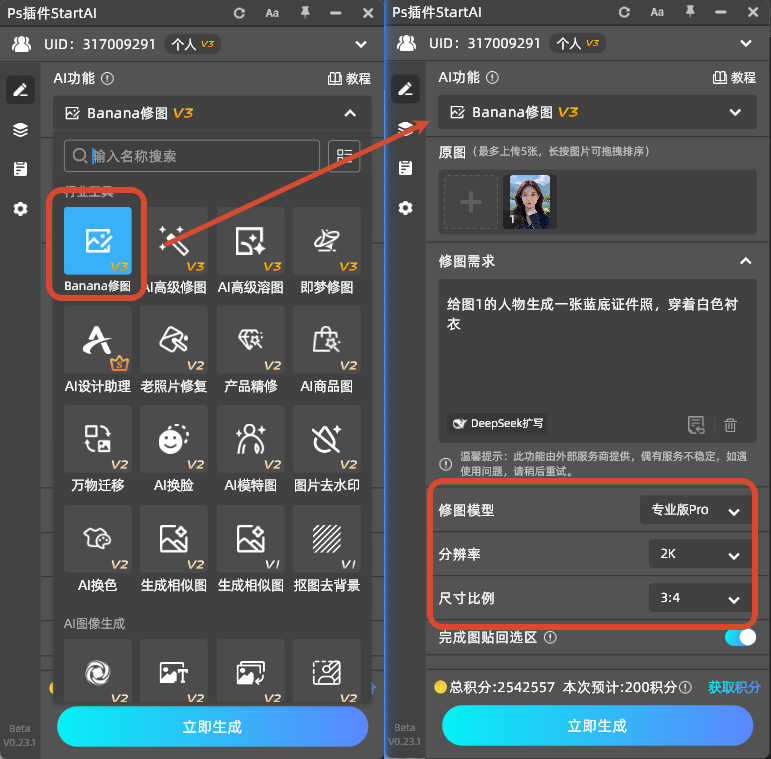The image size is (771, 759).
Task: Expand the Banana修图 dropdown in right panel
Action: pyautogui.click(x=735, y=113)
